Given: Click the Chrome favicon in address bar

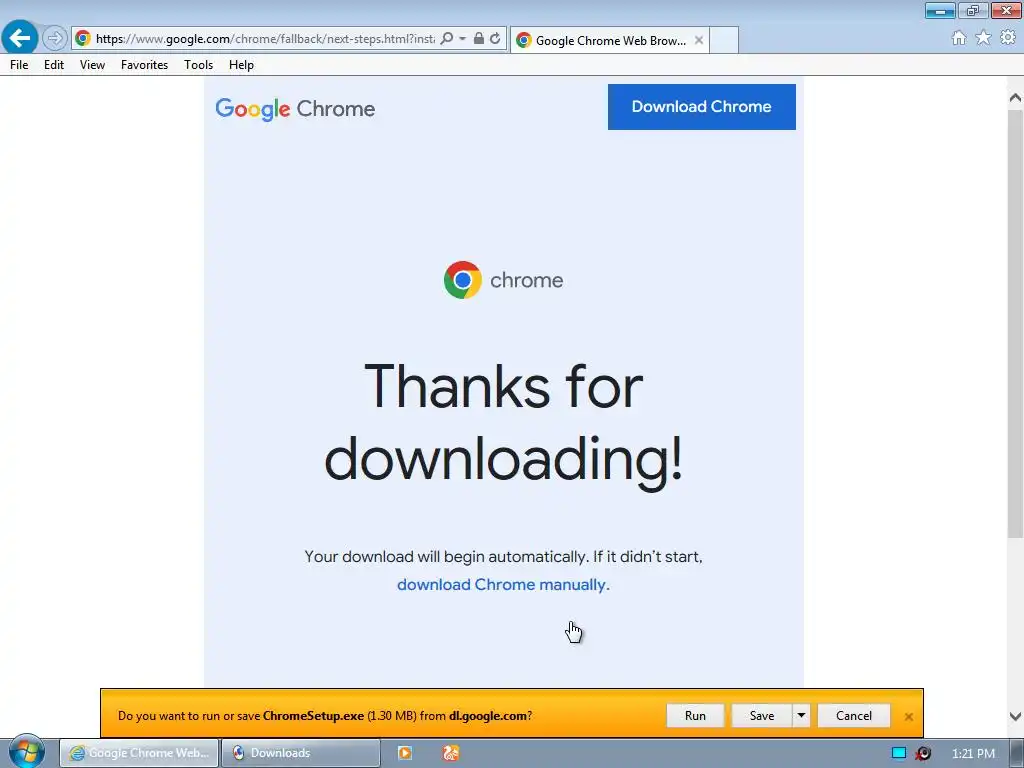Looking at the screenshot, I should pyautogui.click(x=83, y=39).
